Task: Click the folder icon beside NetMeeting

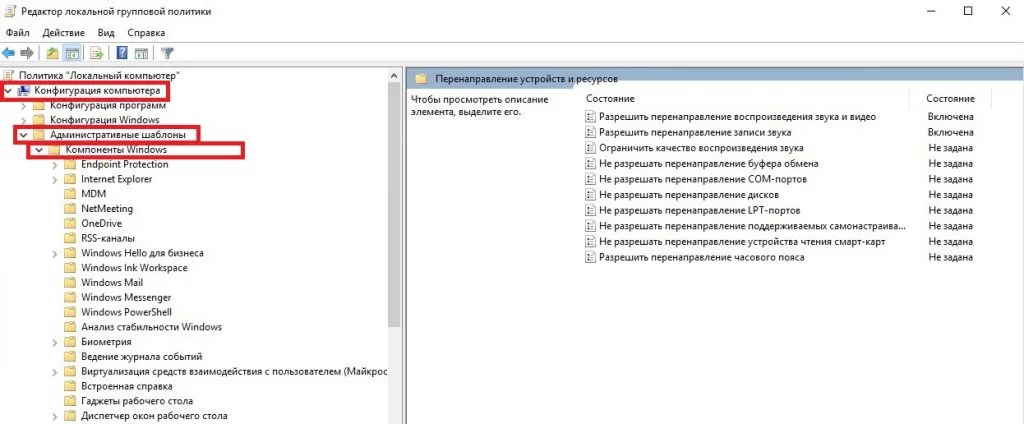Action: [71, 209]
